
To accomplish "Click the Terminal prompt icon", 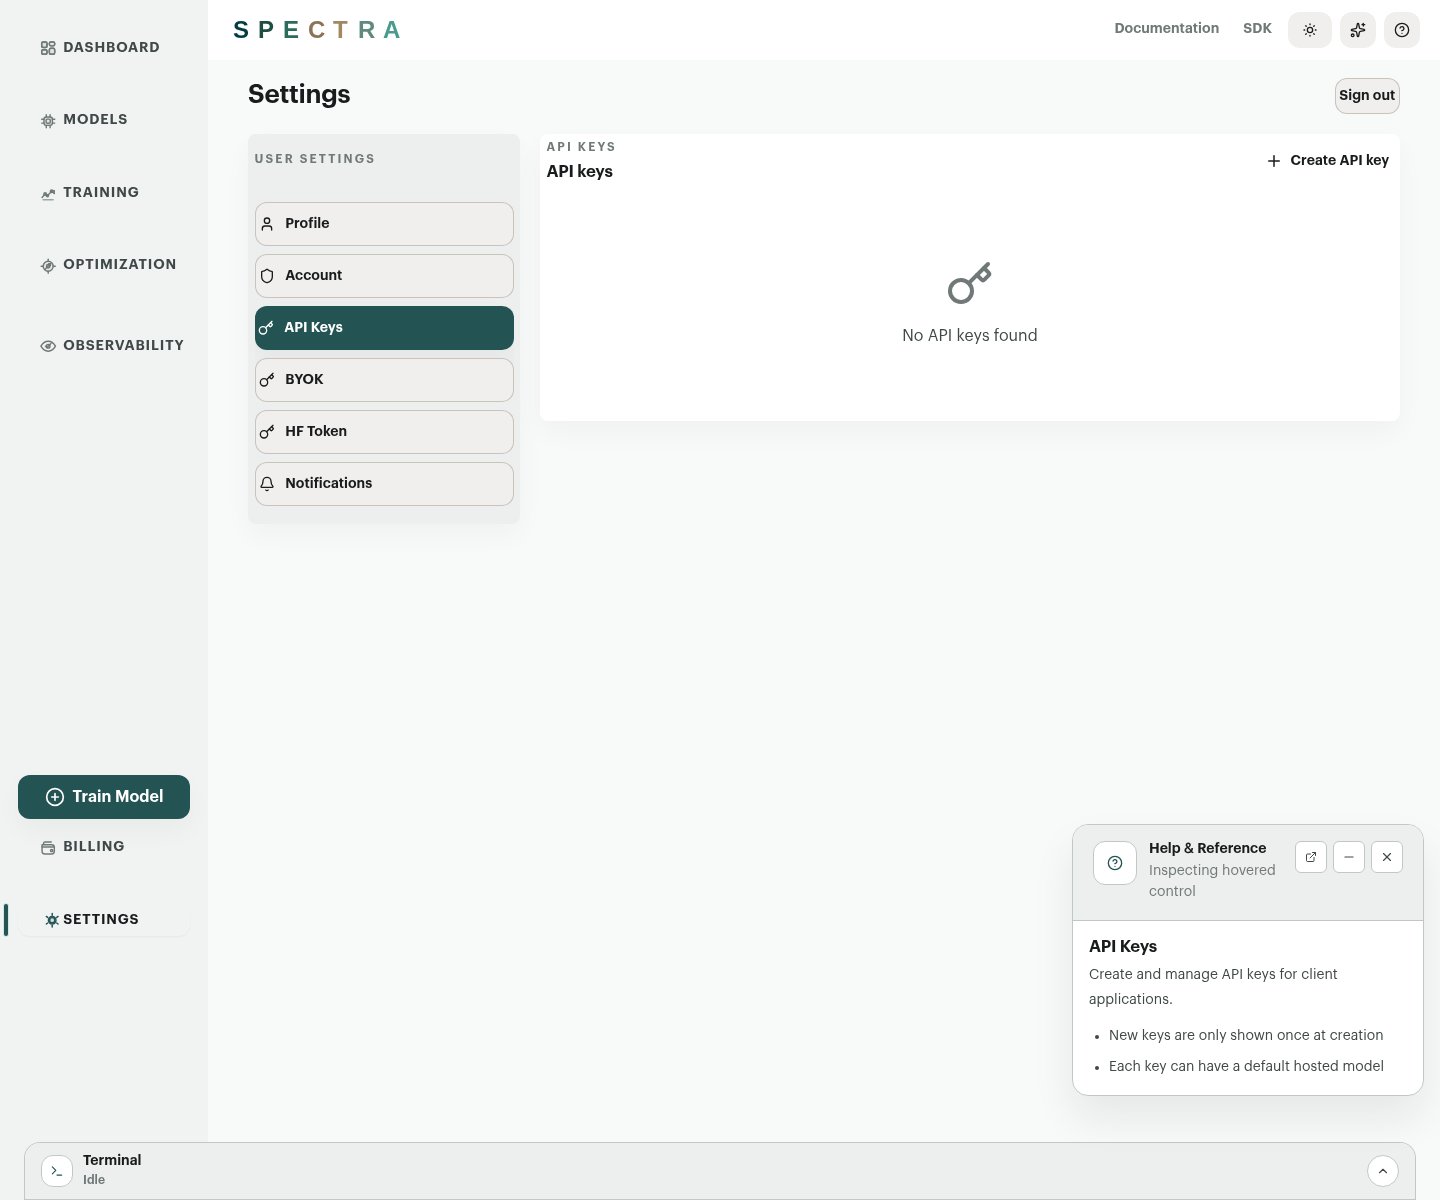I will pos(57,1171).
